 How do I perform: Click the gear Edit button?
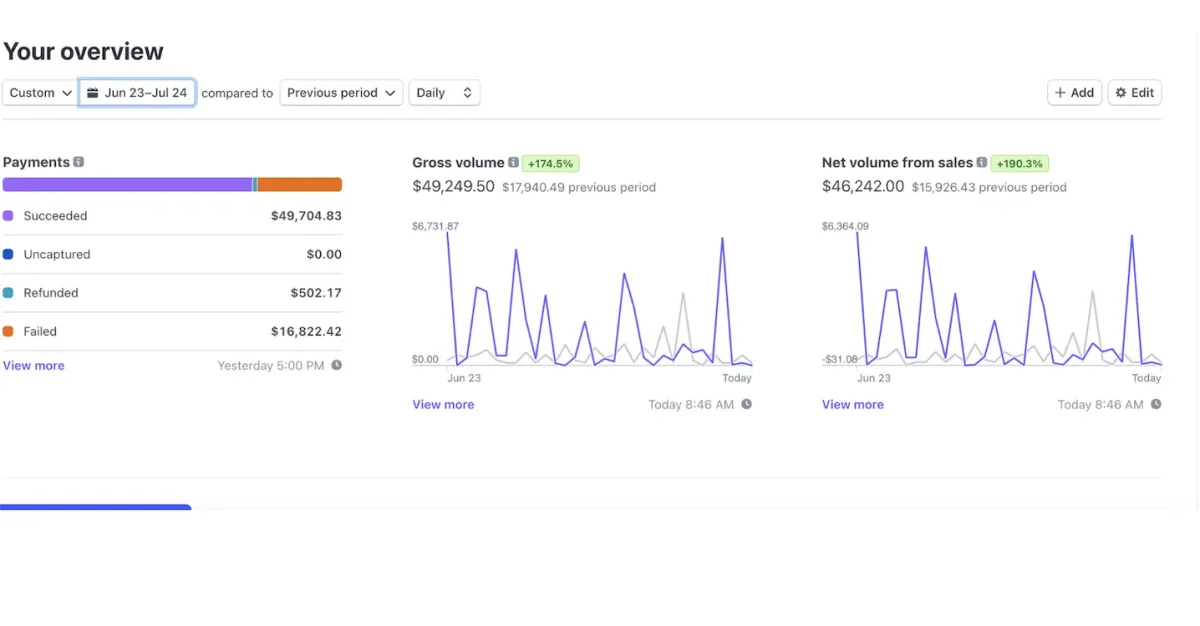click(1134, 93)
